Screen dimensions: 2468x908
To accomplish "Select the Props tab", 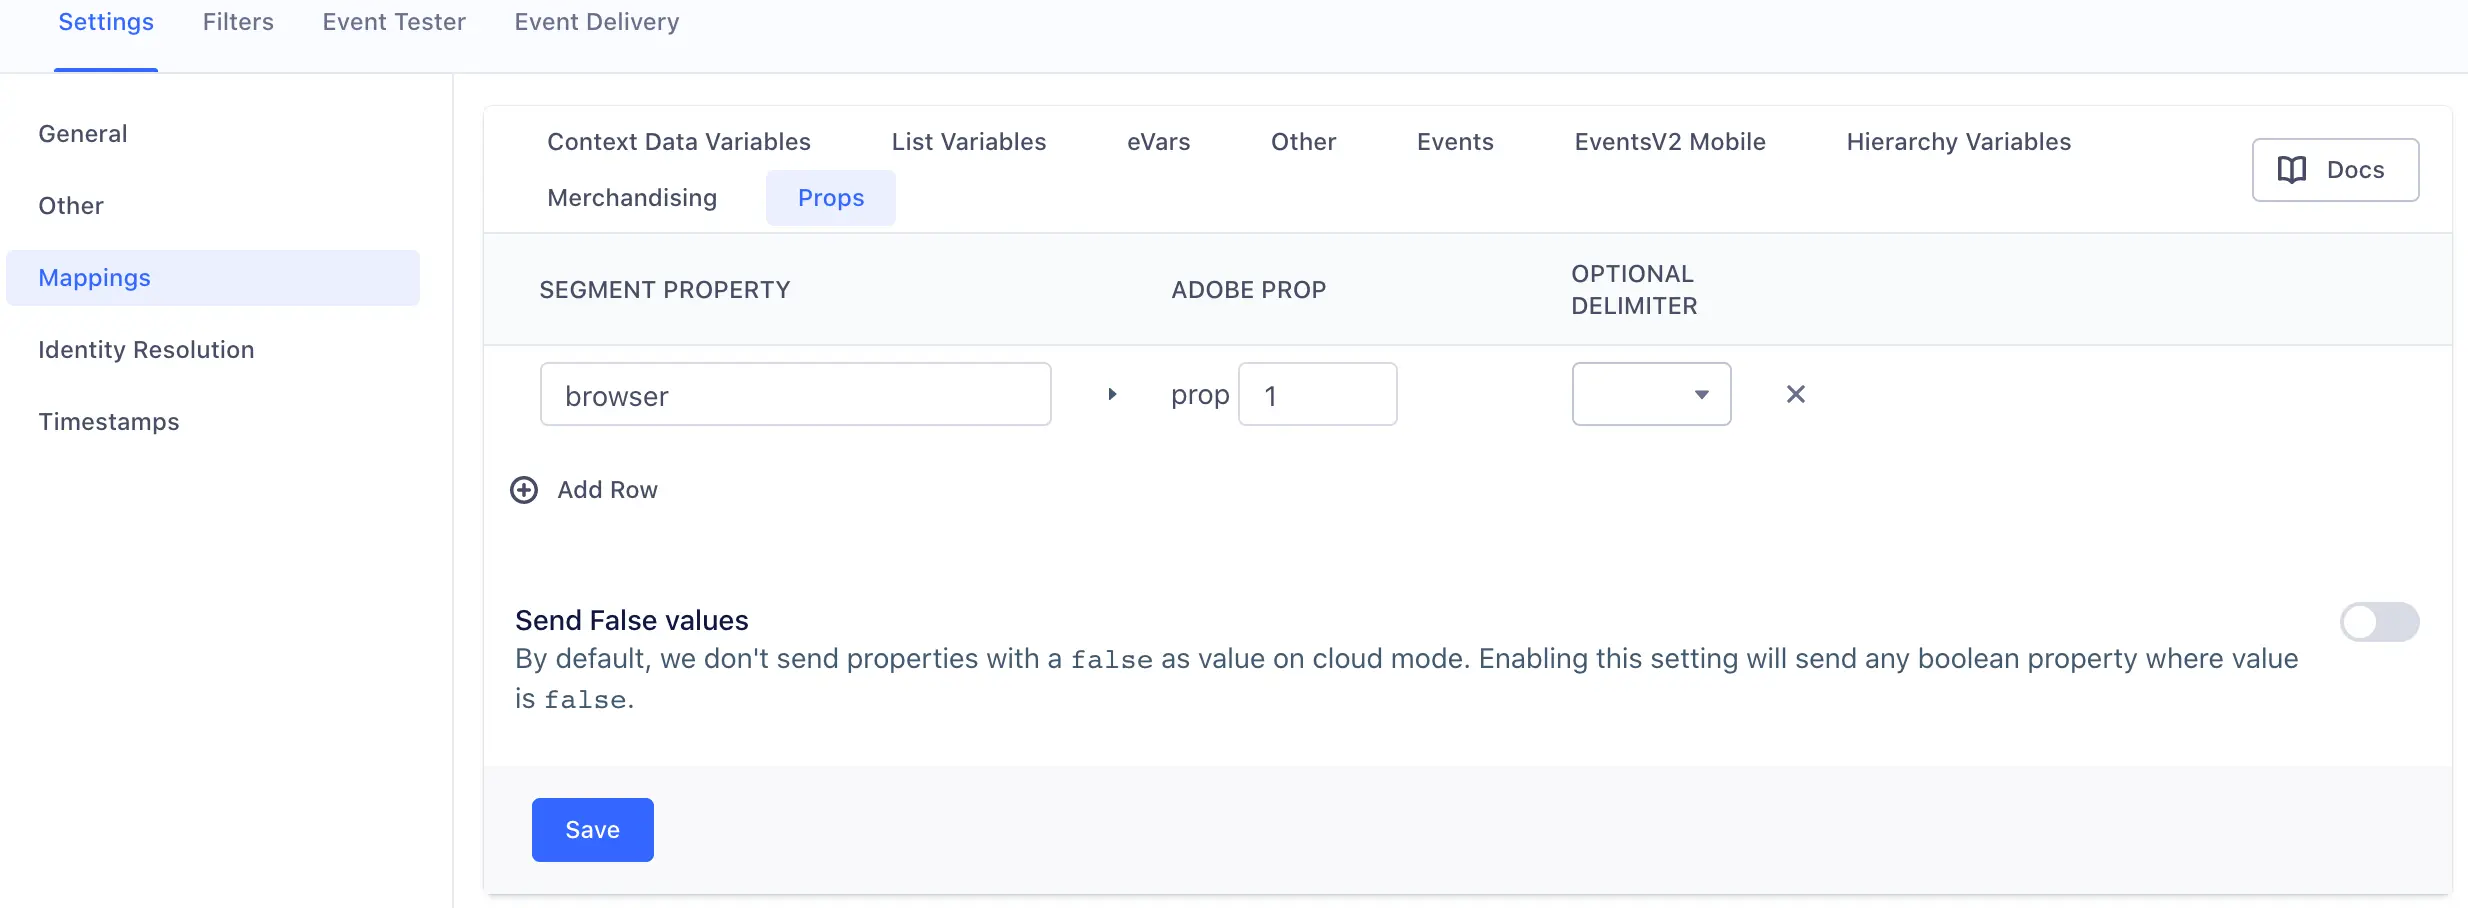I will 831,198.
